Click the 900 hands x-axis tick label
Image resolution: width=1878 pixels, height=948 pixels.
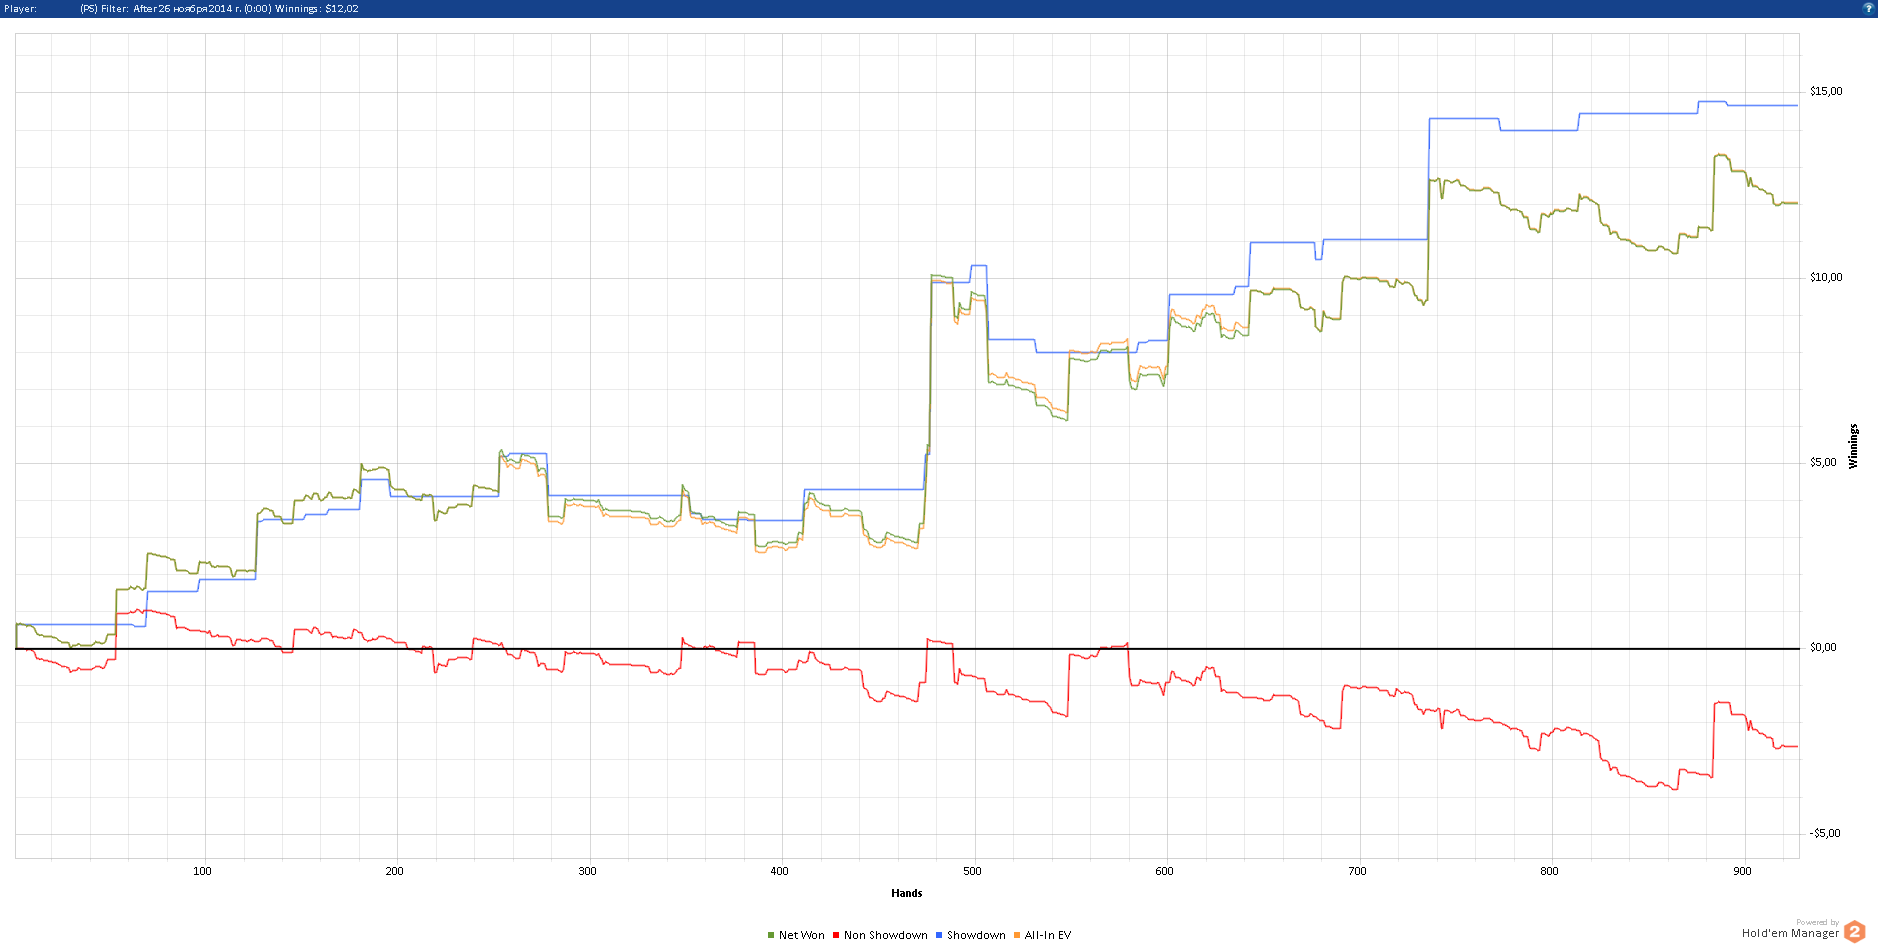1742,871
